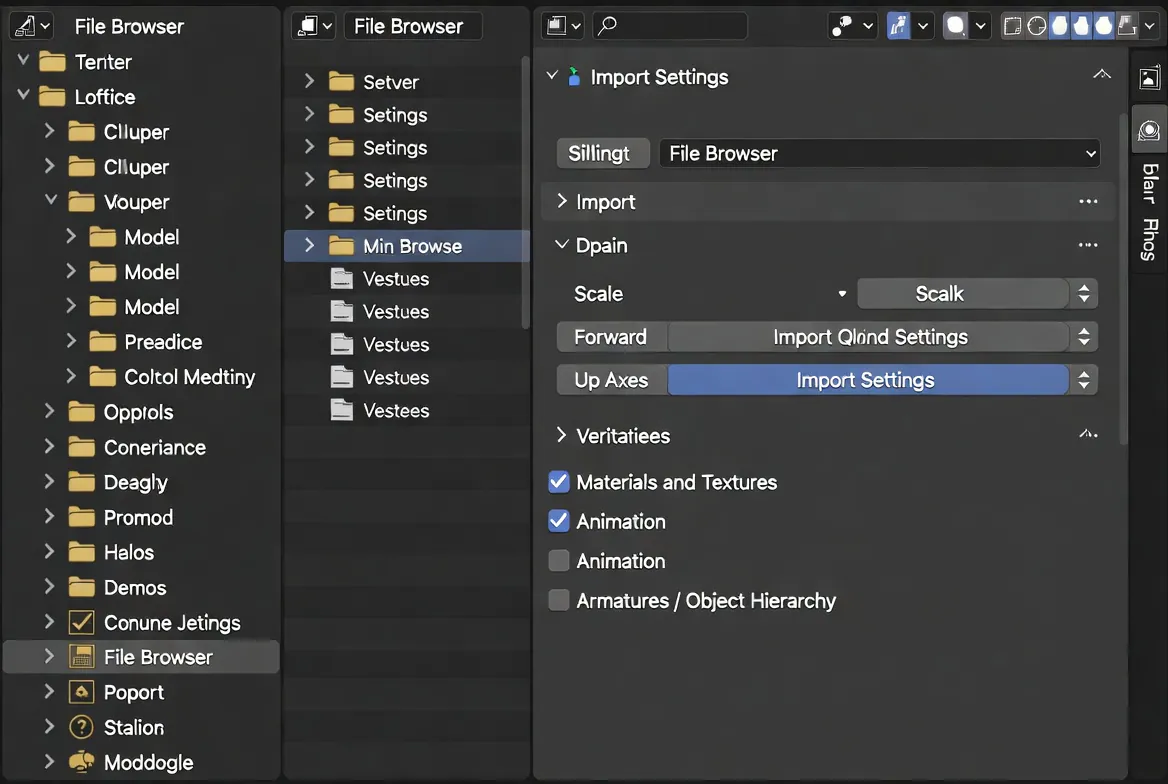Uncheck Materials and Textures checkbox
This screenshot has width=1168, height=784.
point(559,481)
